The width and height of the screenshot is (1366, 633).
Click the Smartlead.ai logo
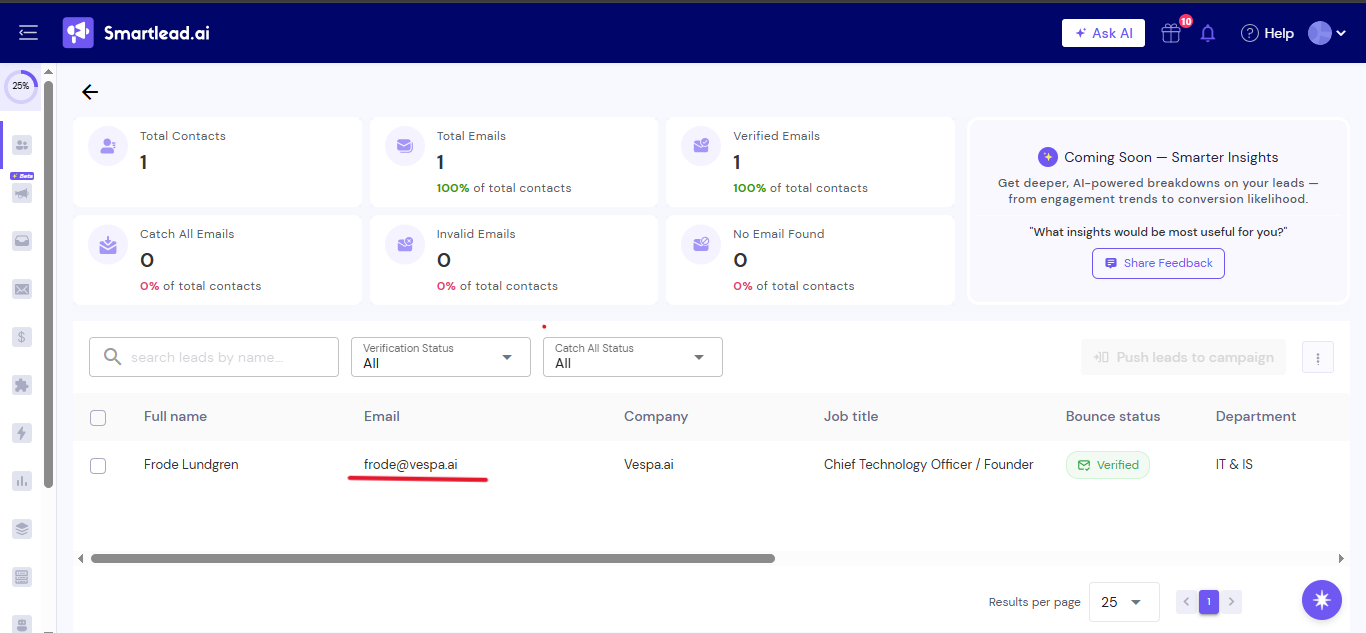(x=136, y=33)
